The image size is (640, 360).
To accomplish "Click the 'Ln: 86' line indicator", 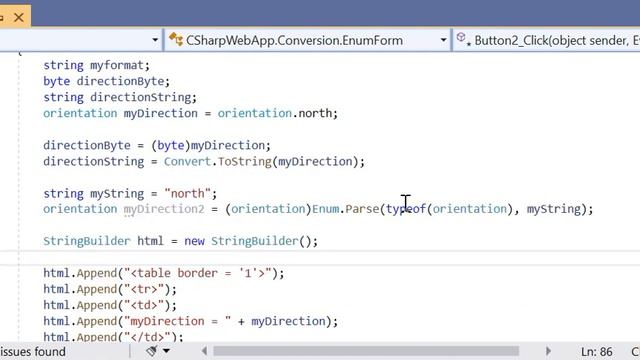I will tap(596, 351).
